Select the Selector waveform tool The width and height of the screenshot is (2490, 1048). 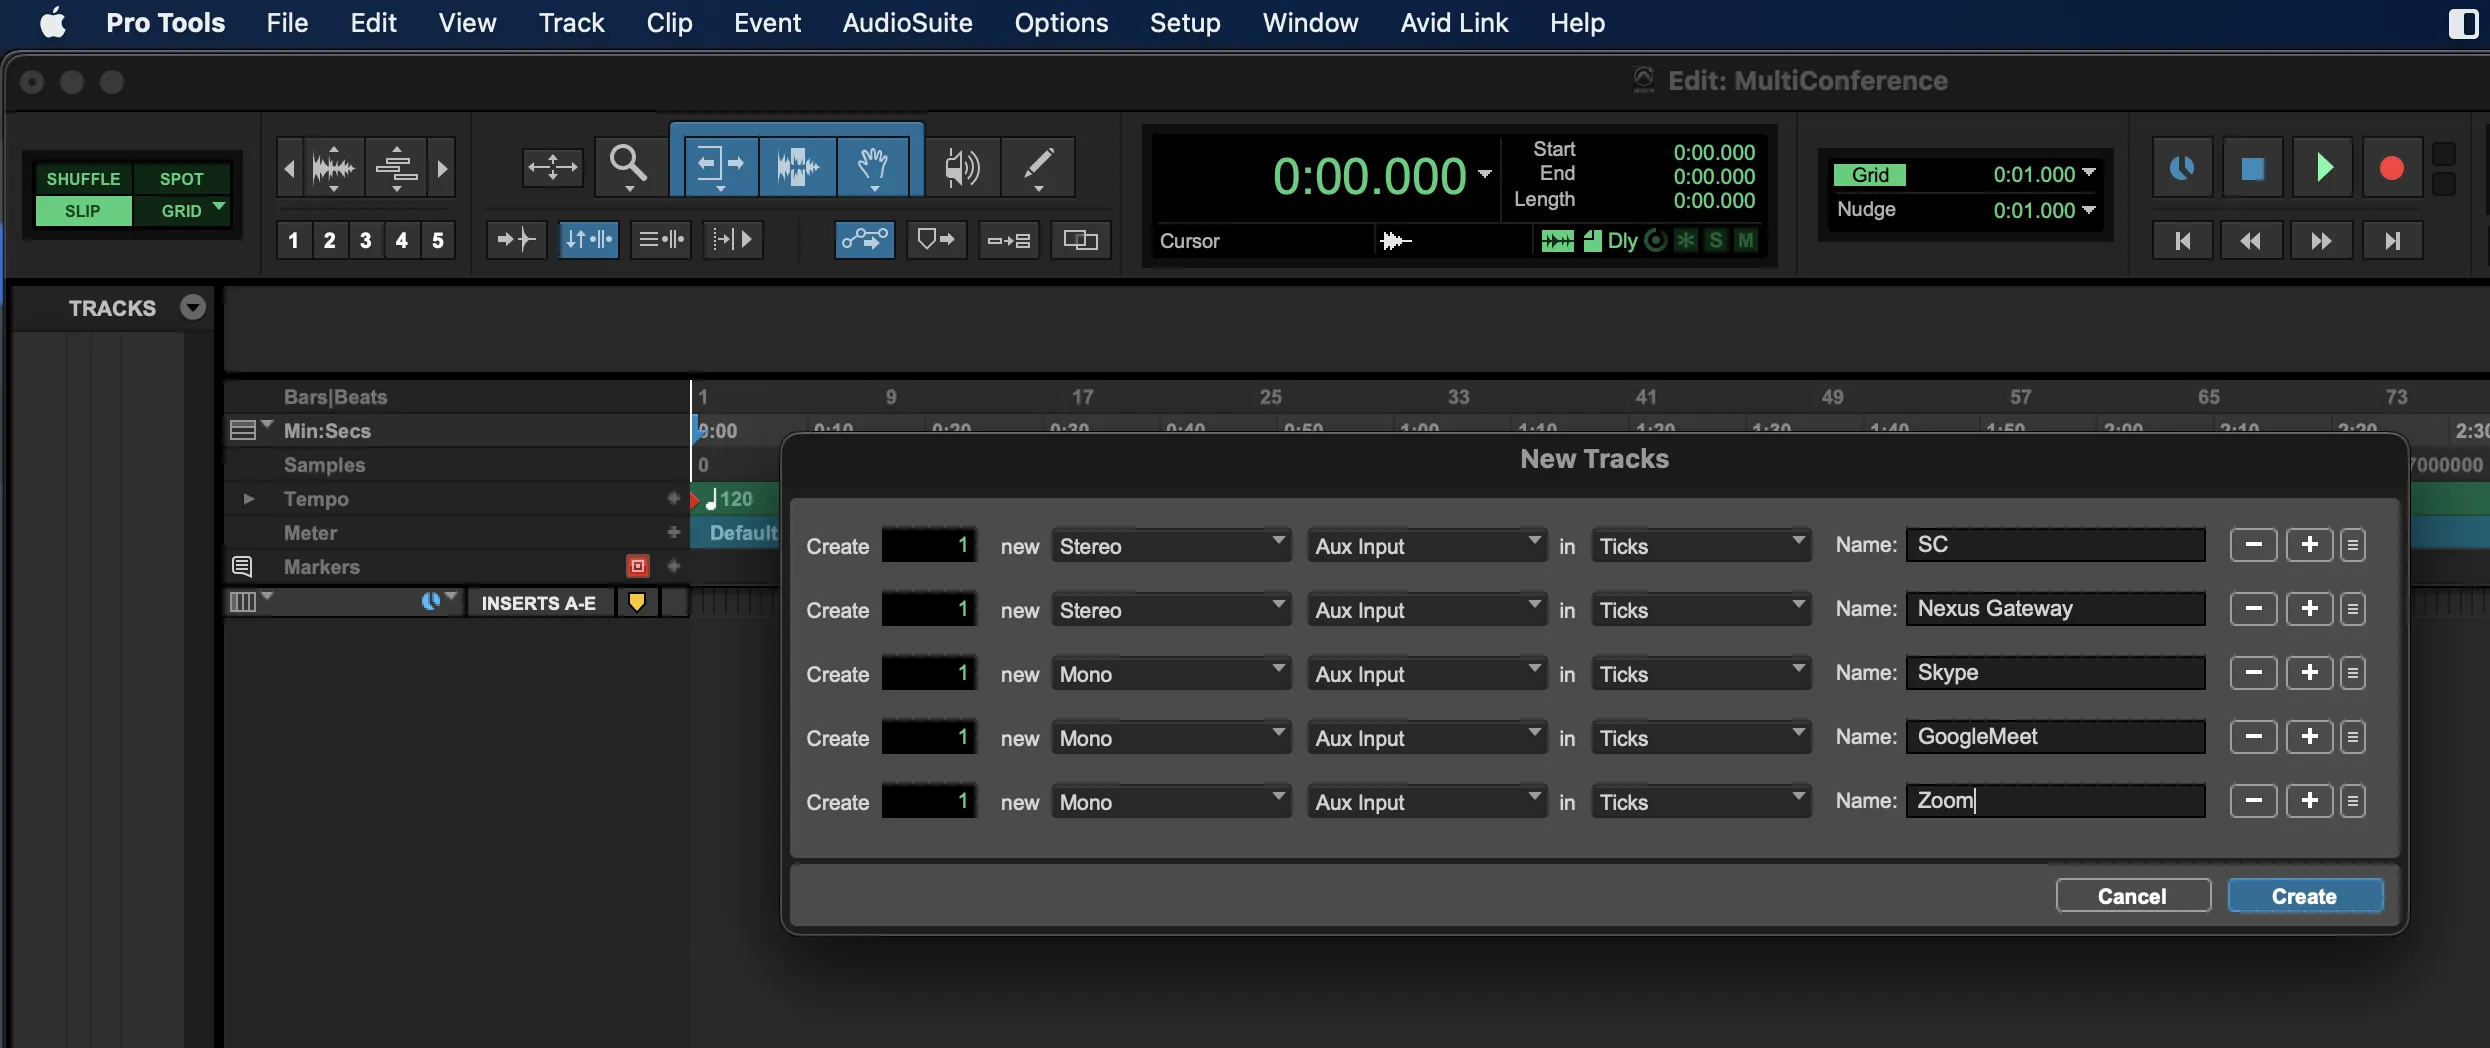coord(797,166)
